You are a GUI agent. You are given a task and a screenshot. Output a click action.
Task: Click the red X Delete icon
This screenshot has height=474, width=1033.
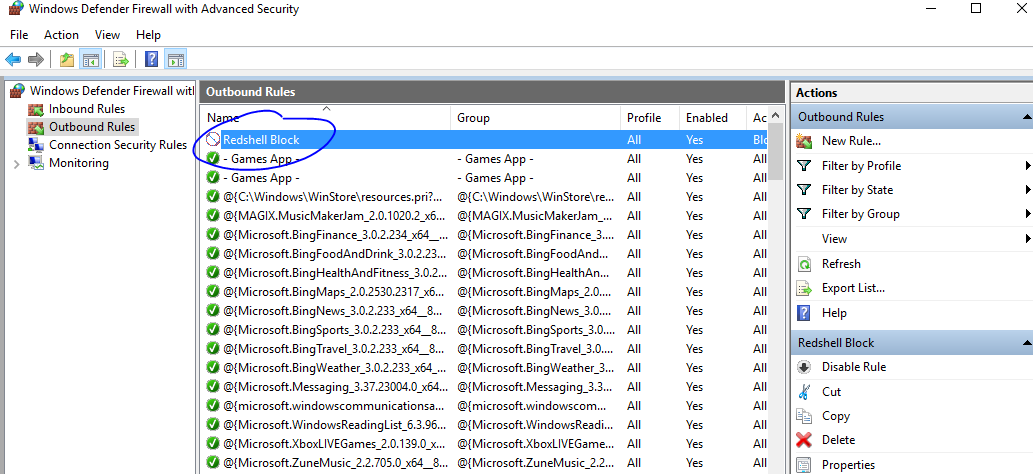coord(804,440)
